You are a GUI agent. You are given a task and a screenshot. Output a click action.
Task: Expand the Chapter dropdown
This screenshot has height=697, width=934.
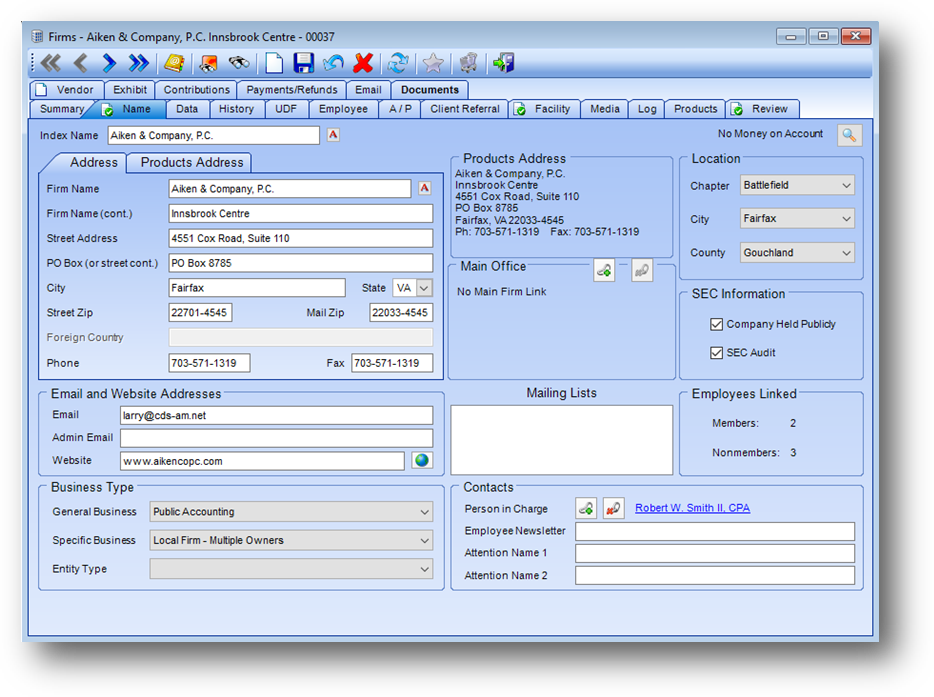click(846, 185)
